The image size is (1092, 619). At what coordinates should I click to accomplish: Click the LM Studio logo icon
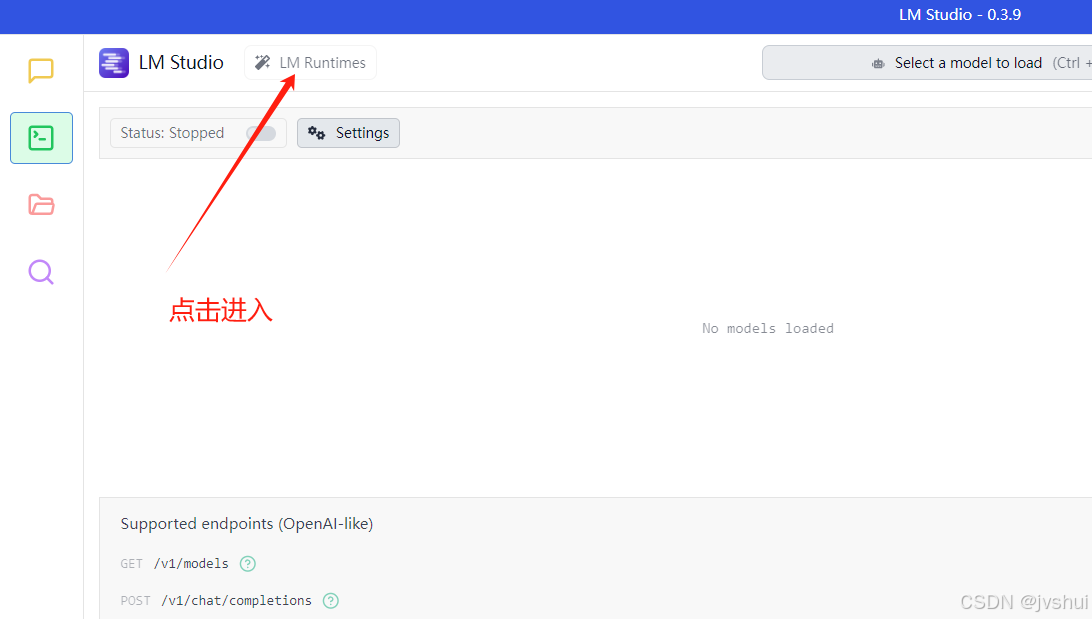(114, 63)
